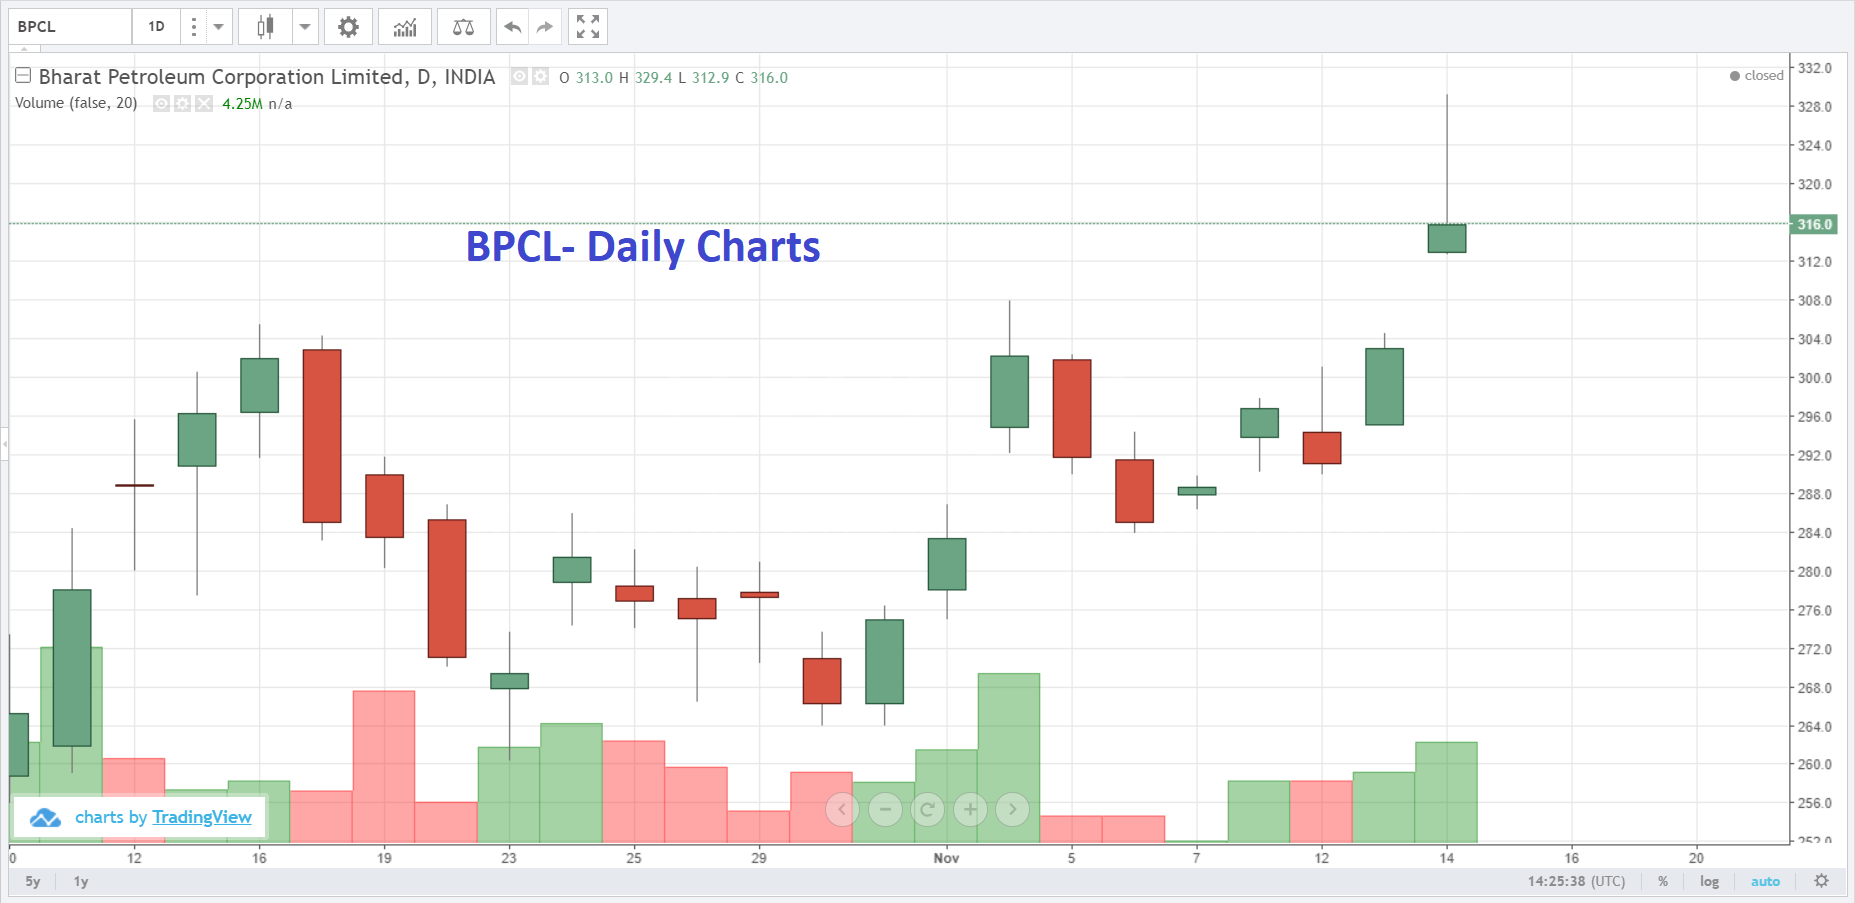Toggle fullscreen mode
Screen dimensions: 1855x903
[588, 27]
